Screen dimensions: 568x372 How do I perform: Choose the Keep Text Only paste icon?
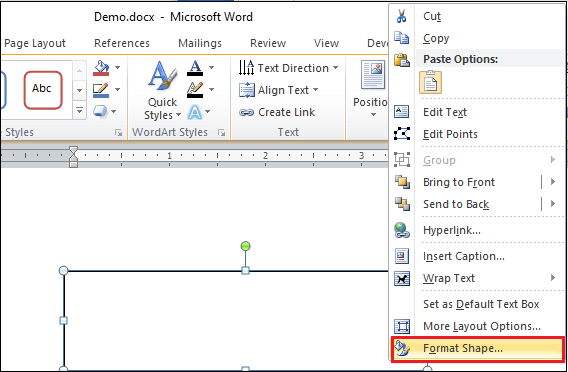430,82
